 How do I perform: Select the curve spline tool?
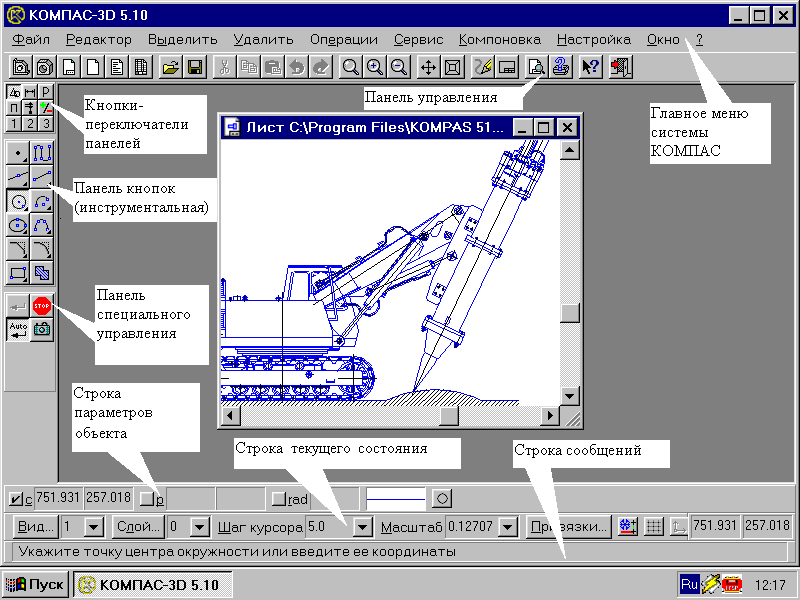(42, 225)
